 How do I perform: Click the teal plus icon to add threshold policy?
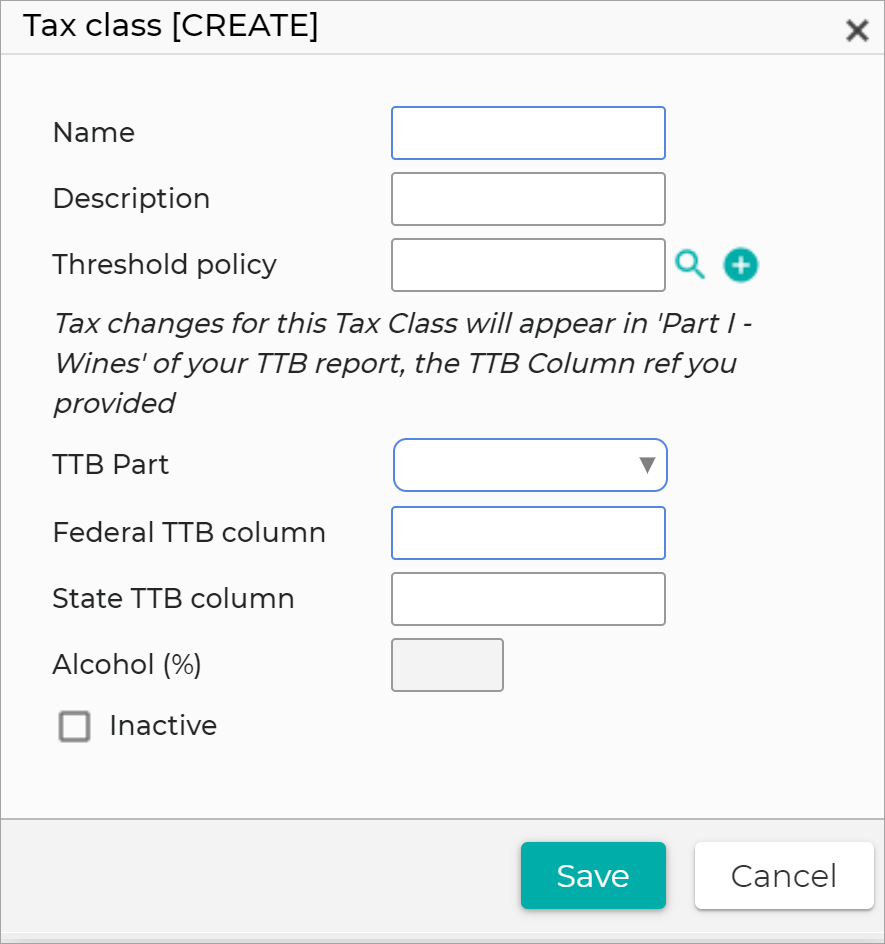tap(740, 265)
